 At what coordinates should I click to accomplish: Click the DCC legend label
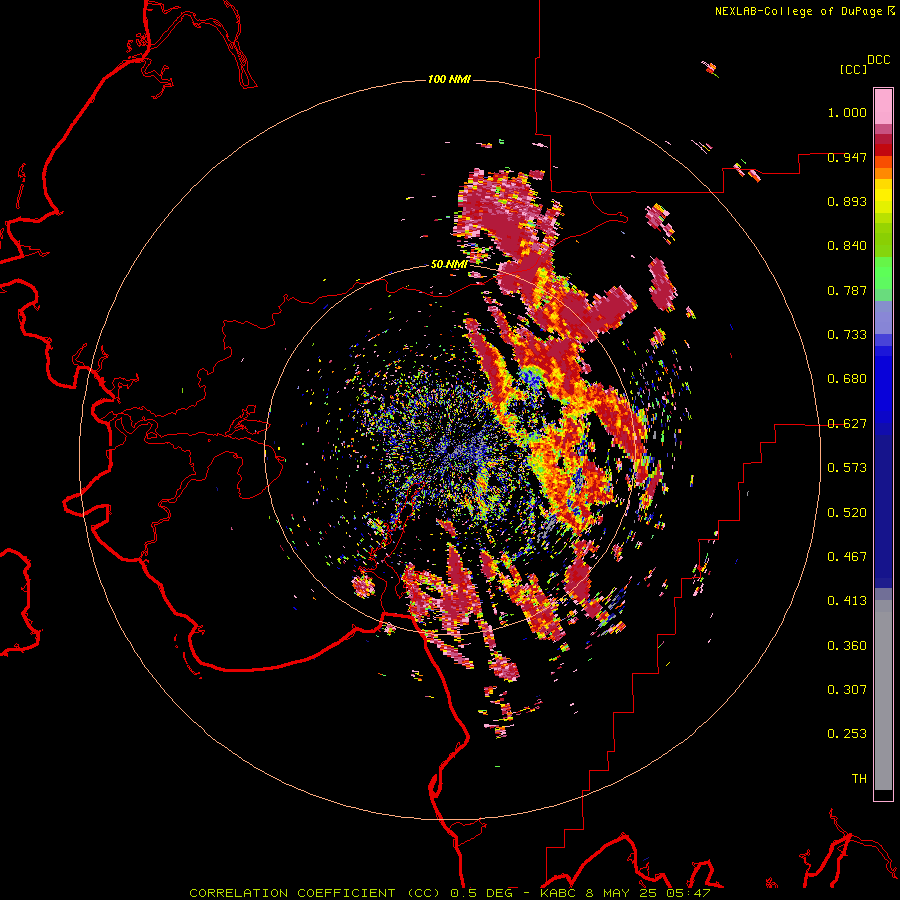(x=879, y=60)
